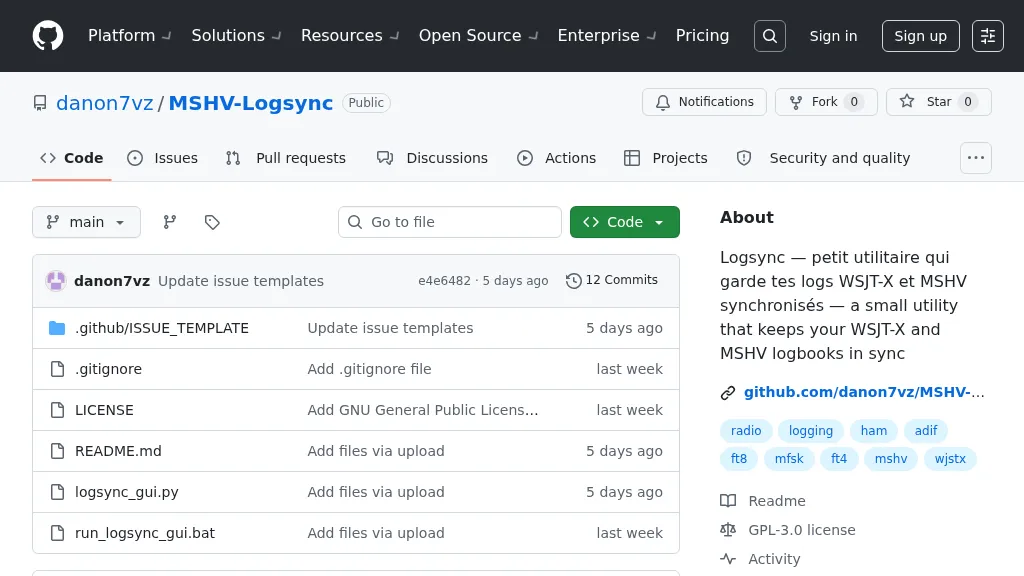
Task: Click the mshv topic tag
Action: coord(891,459)
